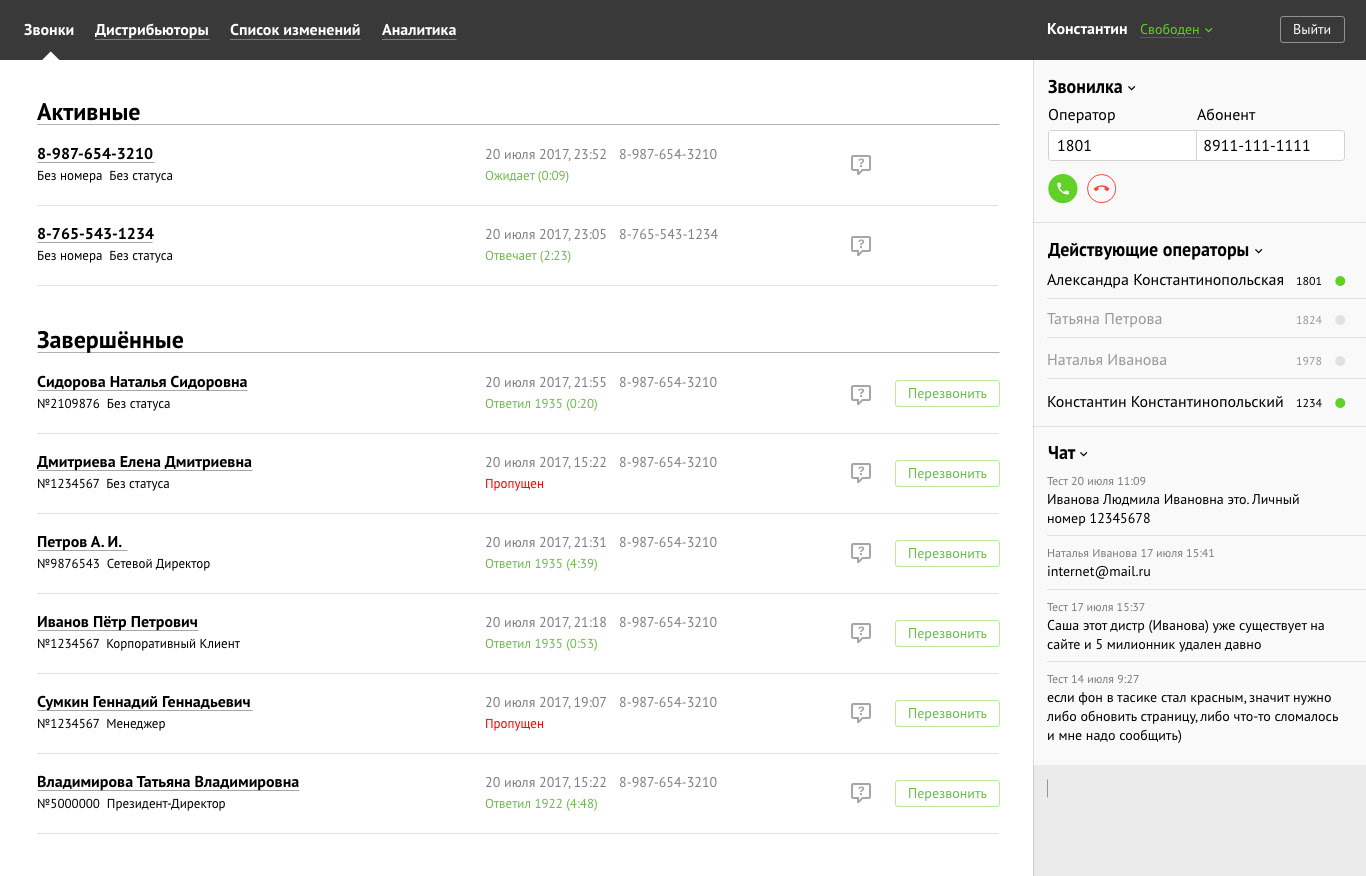This screenshot has width=1366, height=876.
Task: Open comment icon for Владимирова Татьяна Владимировна
Action: (860, 793)
